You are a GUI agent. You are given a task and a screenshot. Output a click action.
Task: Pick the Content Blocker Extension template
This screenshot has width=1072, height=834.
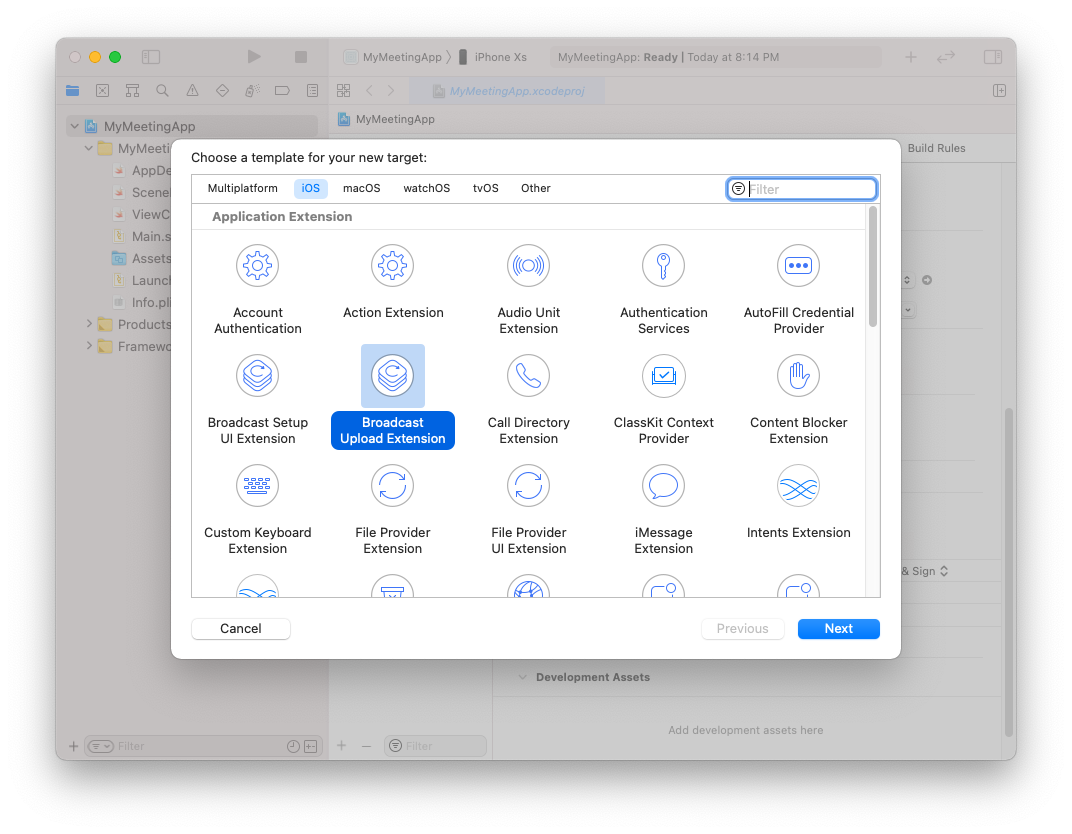pos(799,400)
